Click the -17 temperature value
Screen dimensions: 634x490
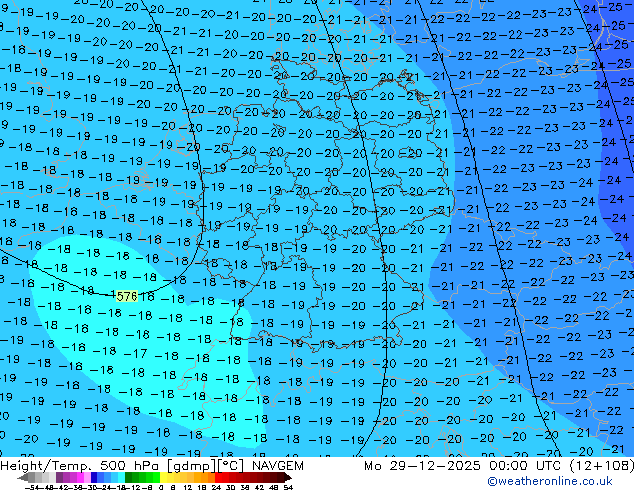point(136,354)
